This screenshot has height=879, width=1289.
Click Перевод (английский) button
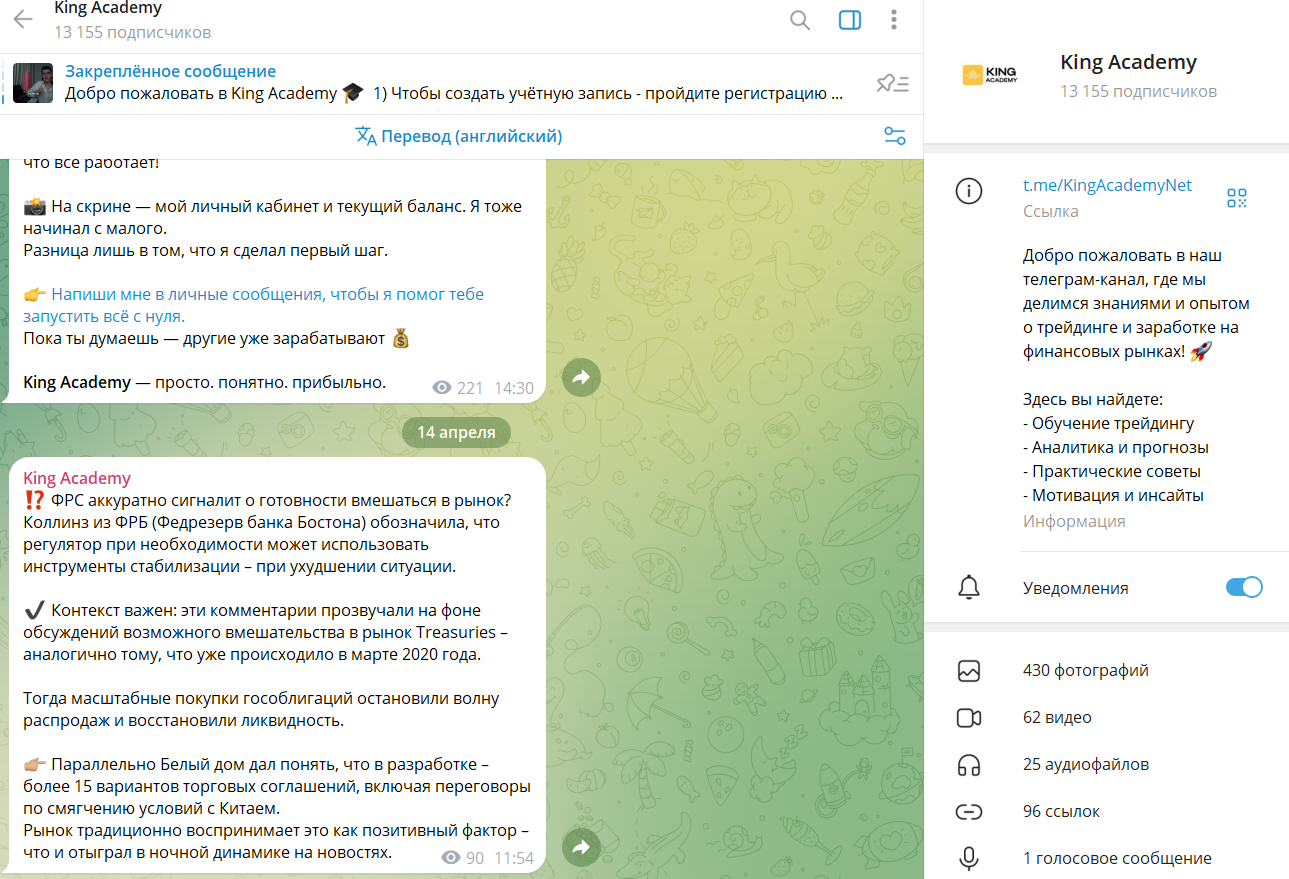click(460, 136)
